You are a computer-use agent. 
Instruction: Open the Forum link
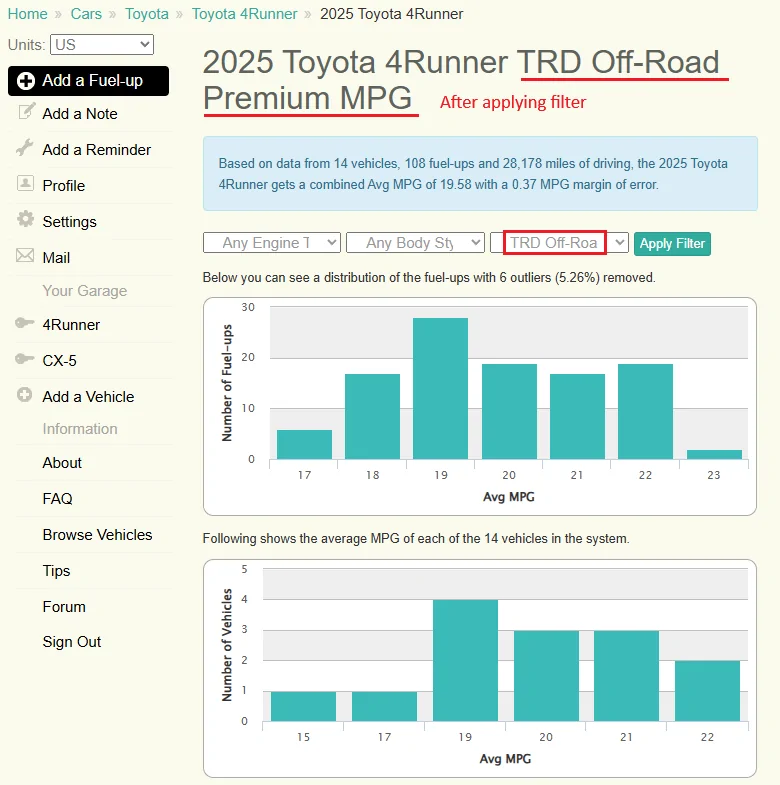click(x=64, y=607)
